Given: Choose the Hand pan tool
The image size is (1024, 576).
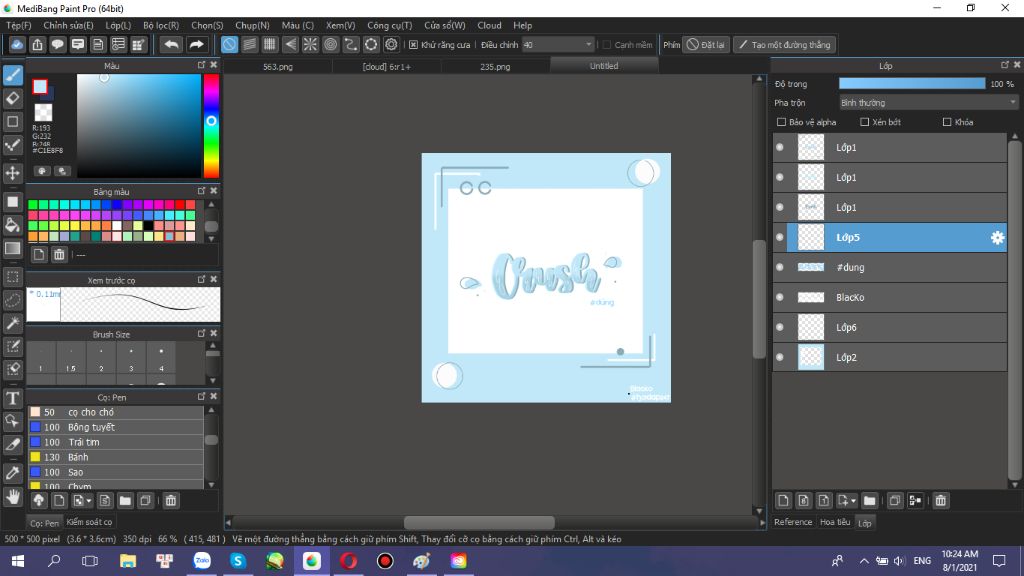Looking at the screenshot, I should click(13, 496).
